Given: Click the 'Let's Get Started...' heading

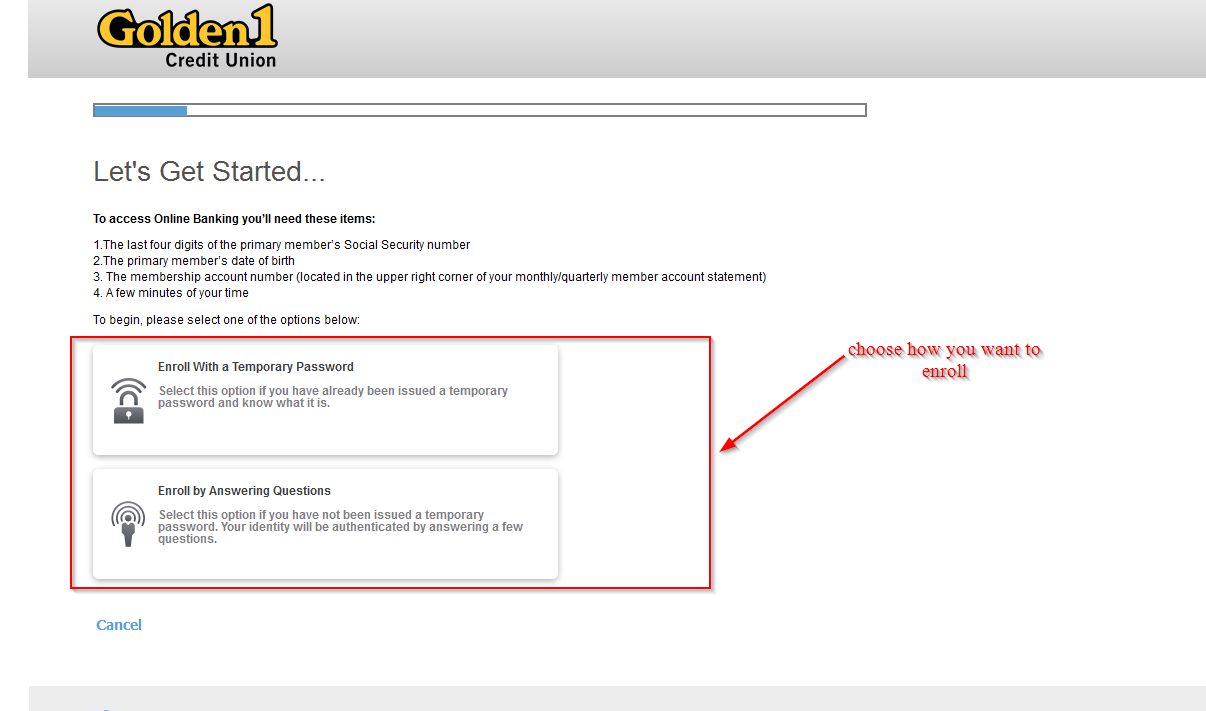Looking at the screenshot, I should [x=209, y=172].
